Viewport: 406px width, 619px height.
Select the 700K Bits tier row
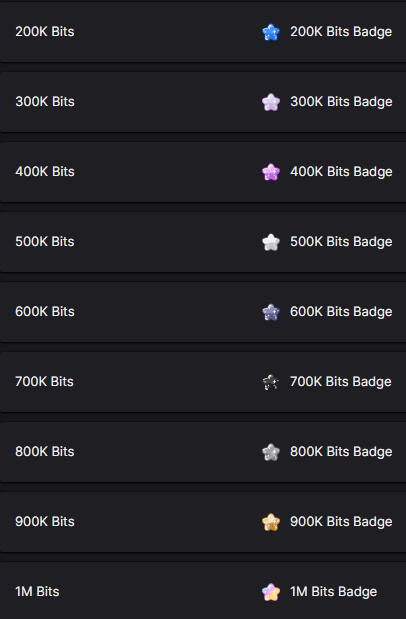pyautogui.click(x=203, y=382)
